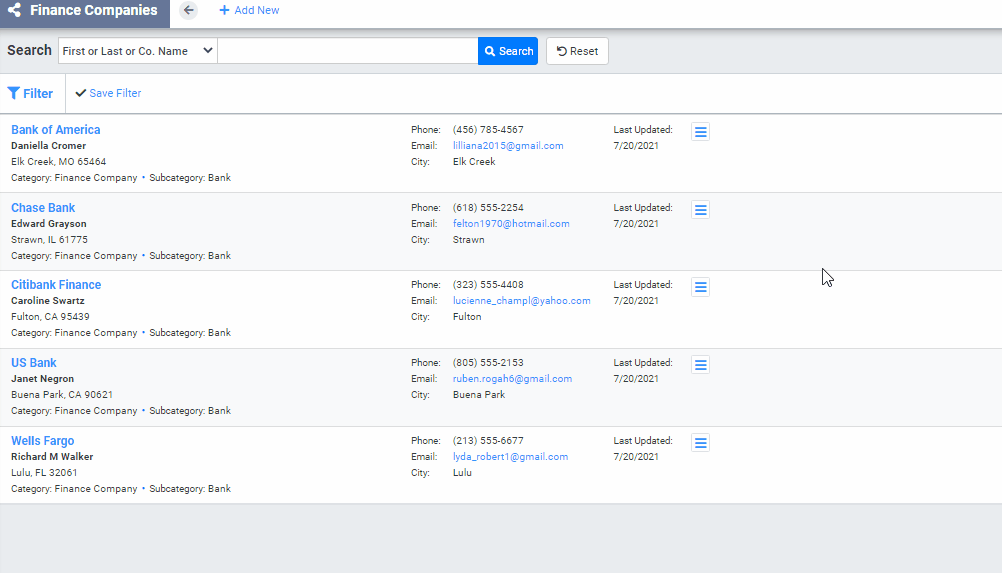Click address Strawn, IL 61775
The height and width of the screenshot is (573, 1002).
(49, 240)
